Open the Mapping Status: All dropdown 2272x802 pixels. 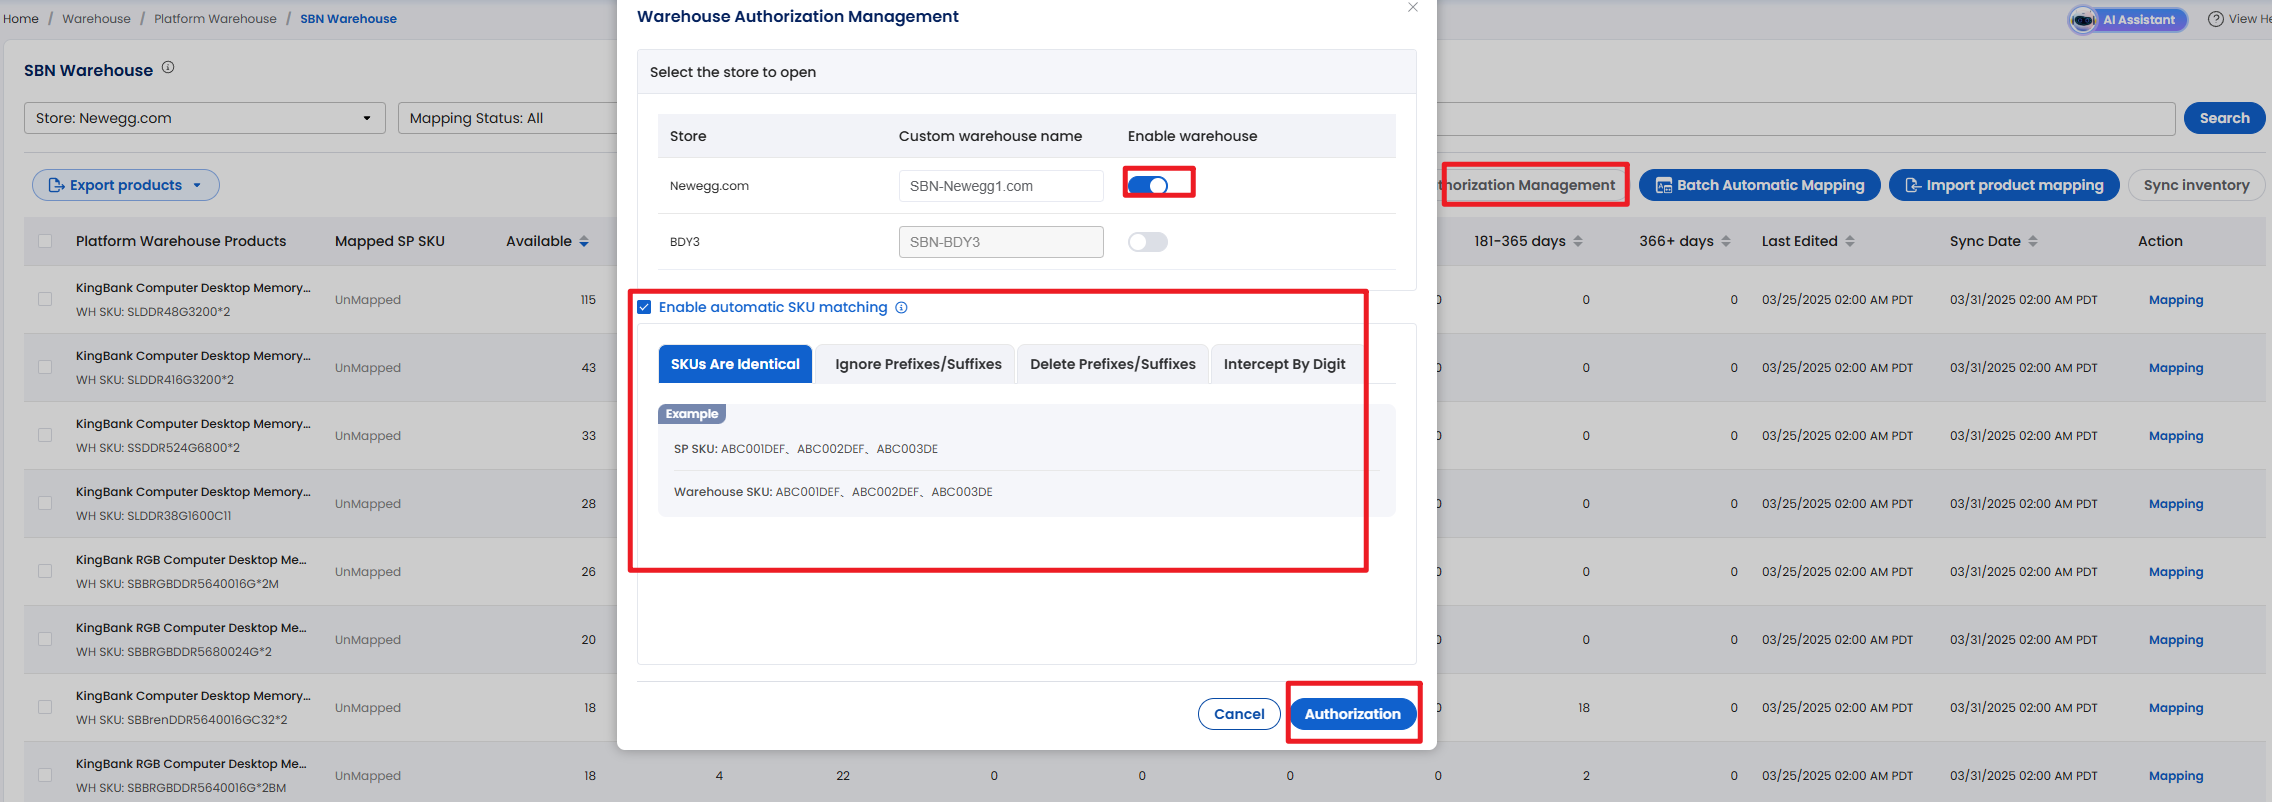click(508, 118)
